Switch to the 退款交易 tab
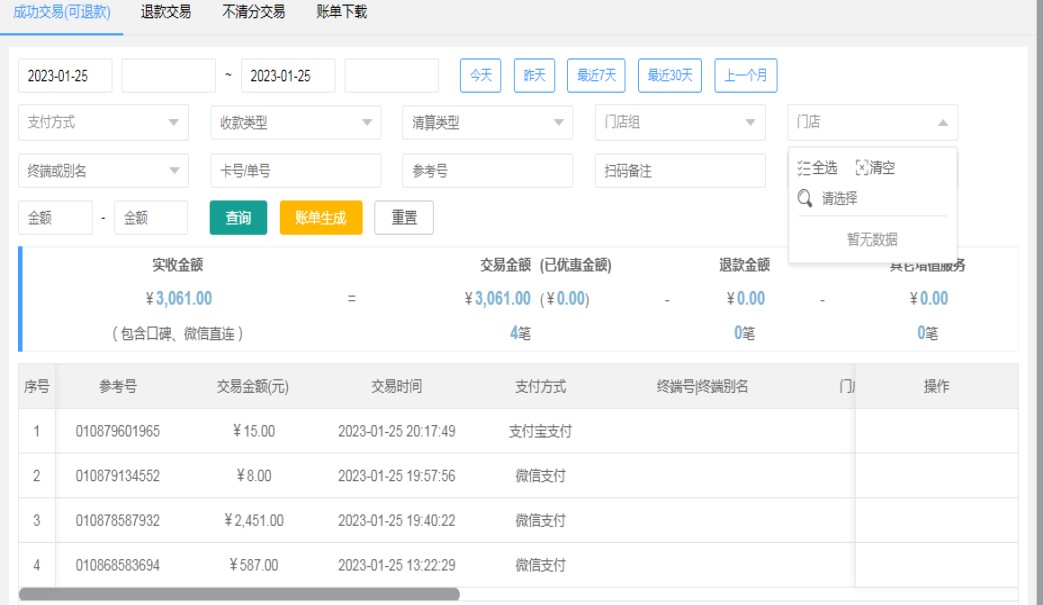This screenshot has width=1043, height=605. [x=167, y=13]
